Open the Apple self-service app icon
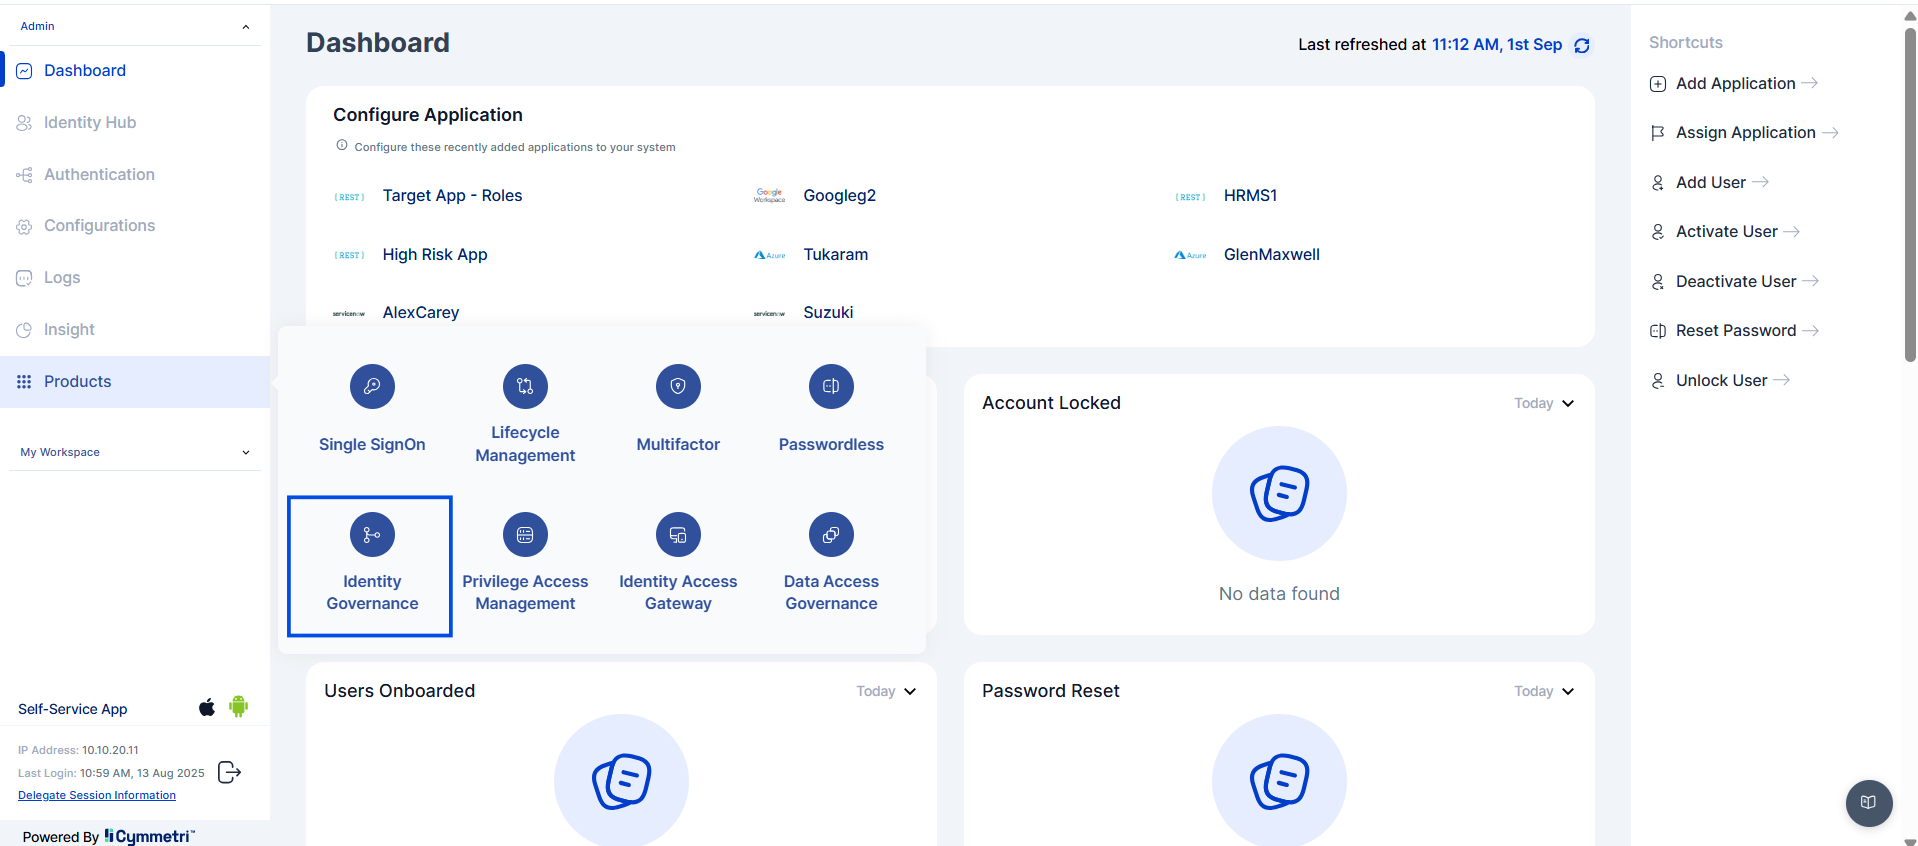1918x846 pixels. [x=207, y=708]
